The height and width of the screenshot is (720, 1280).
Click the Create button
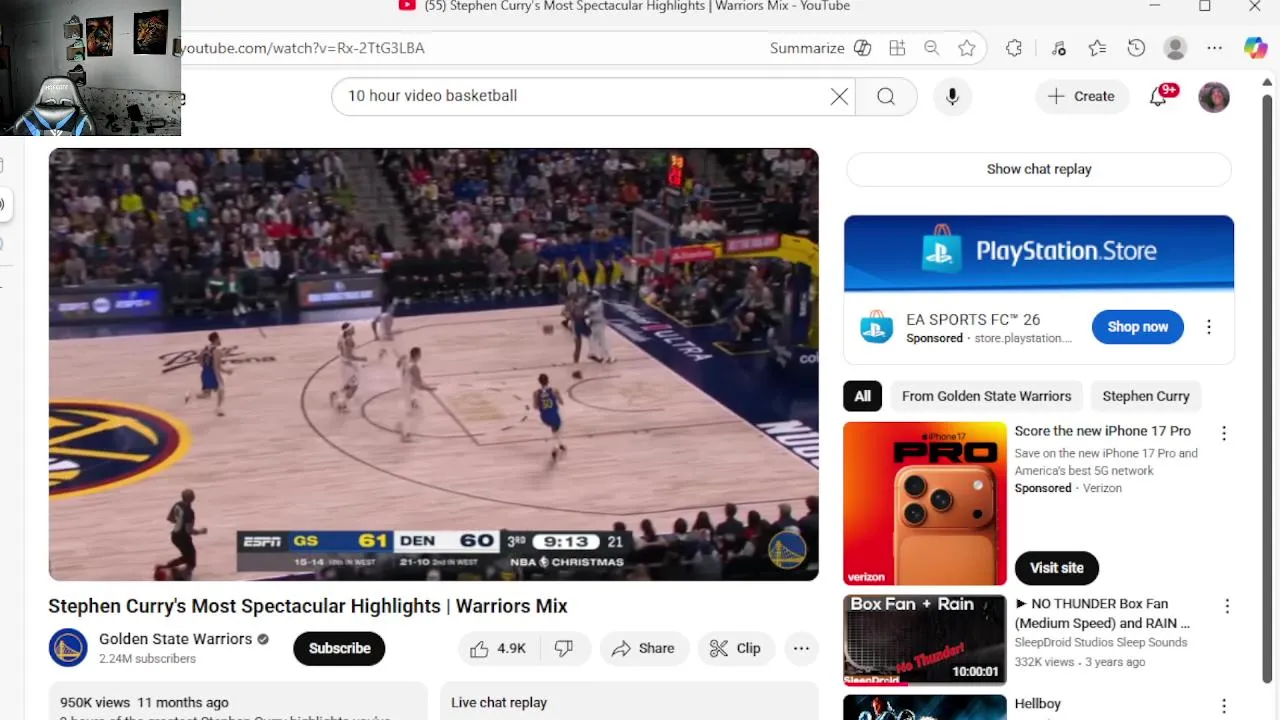click(x=1081, y=96)
